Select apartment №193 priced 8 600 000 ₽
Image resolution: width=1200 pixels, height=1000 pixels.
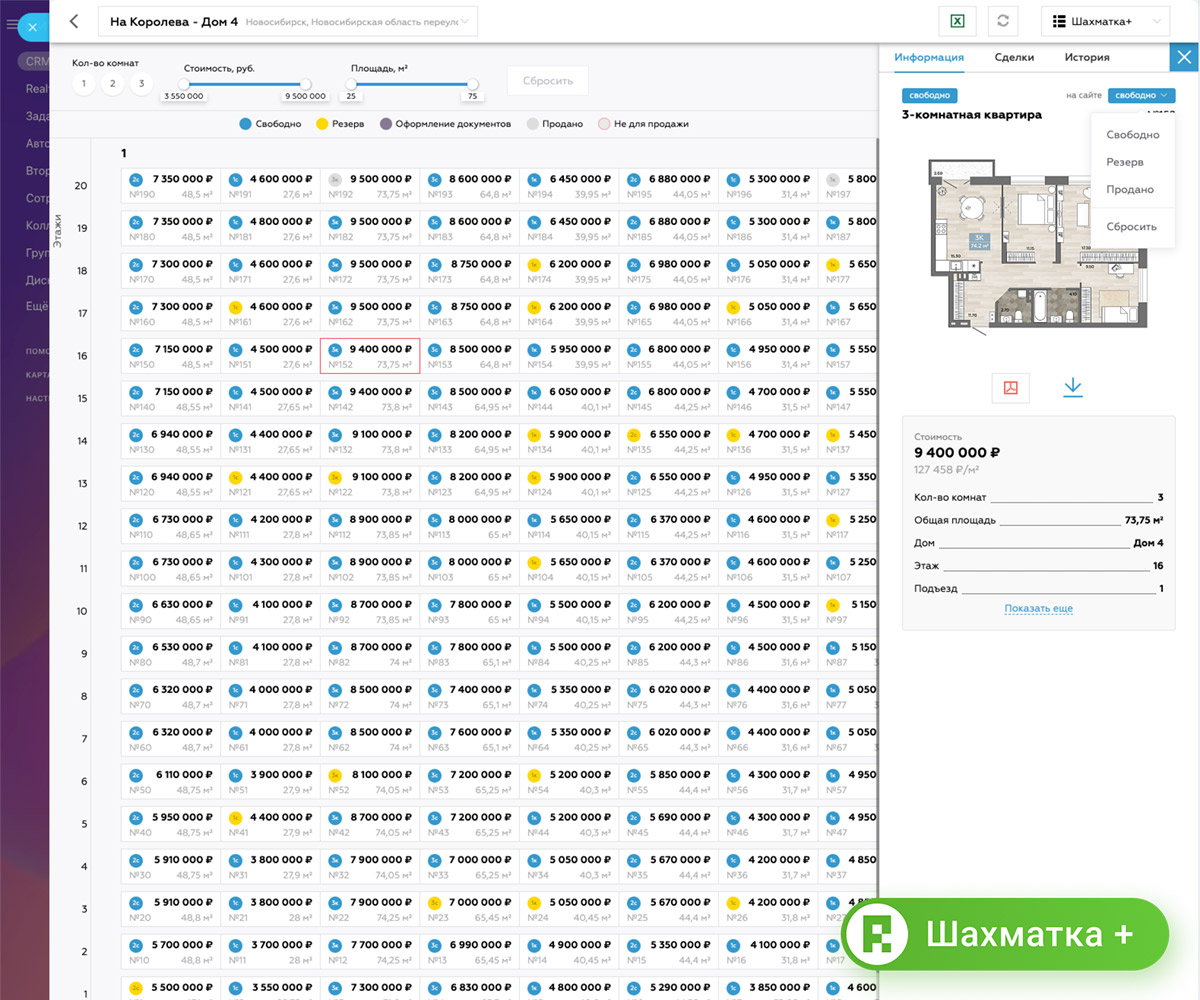(470, 186)
